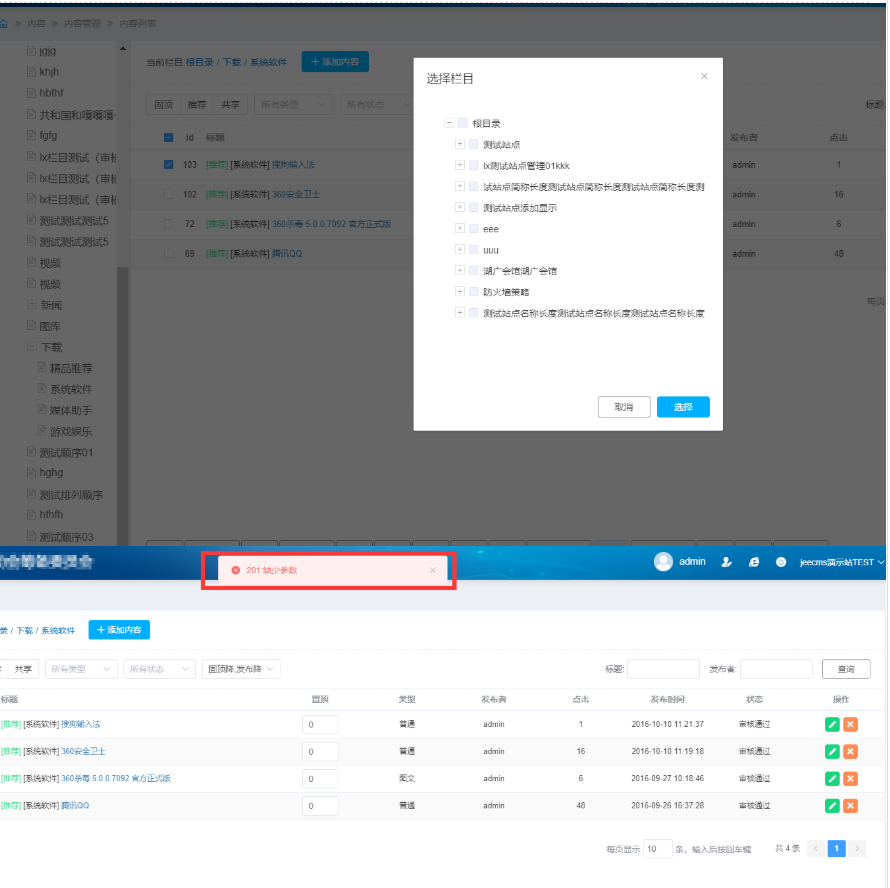Click the 固顶 button behind the dialog

point(163,104)
